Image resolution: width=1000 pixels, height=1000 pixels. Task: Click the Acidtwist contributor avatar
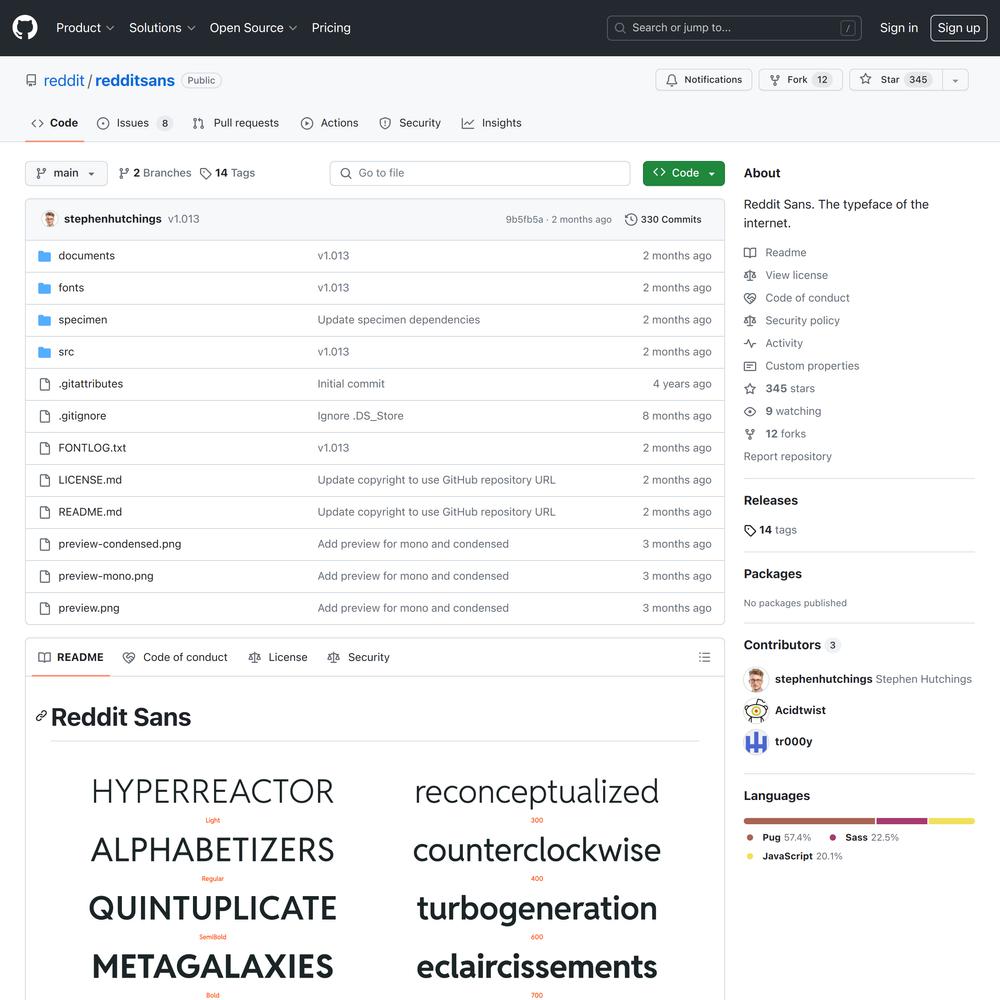point(756,710)
